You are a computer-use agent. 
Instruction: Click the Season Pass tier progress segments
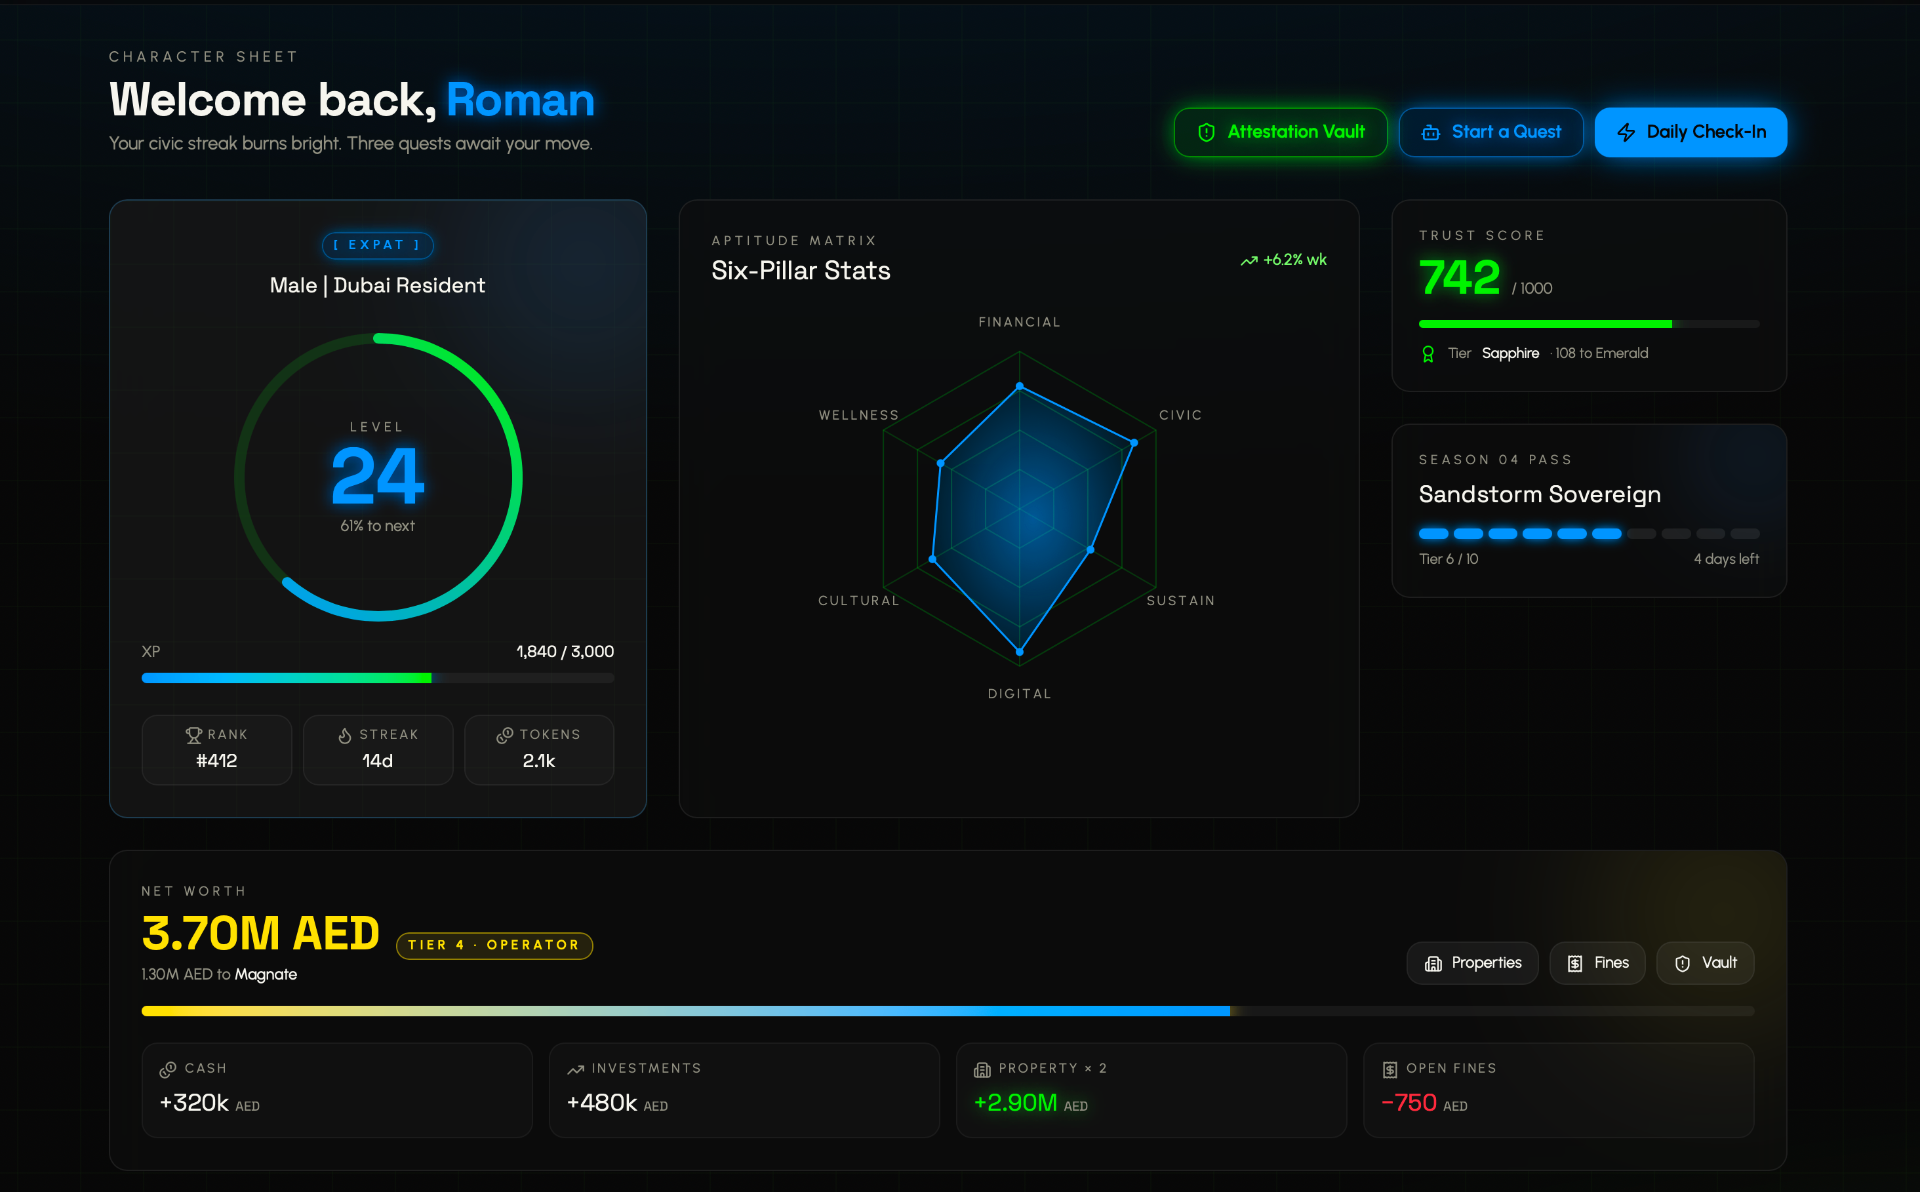[1589, 534]
